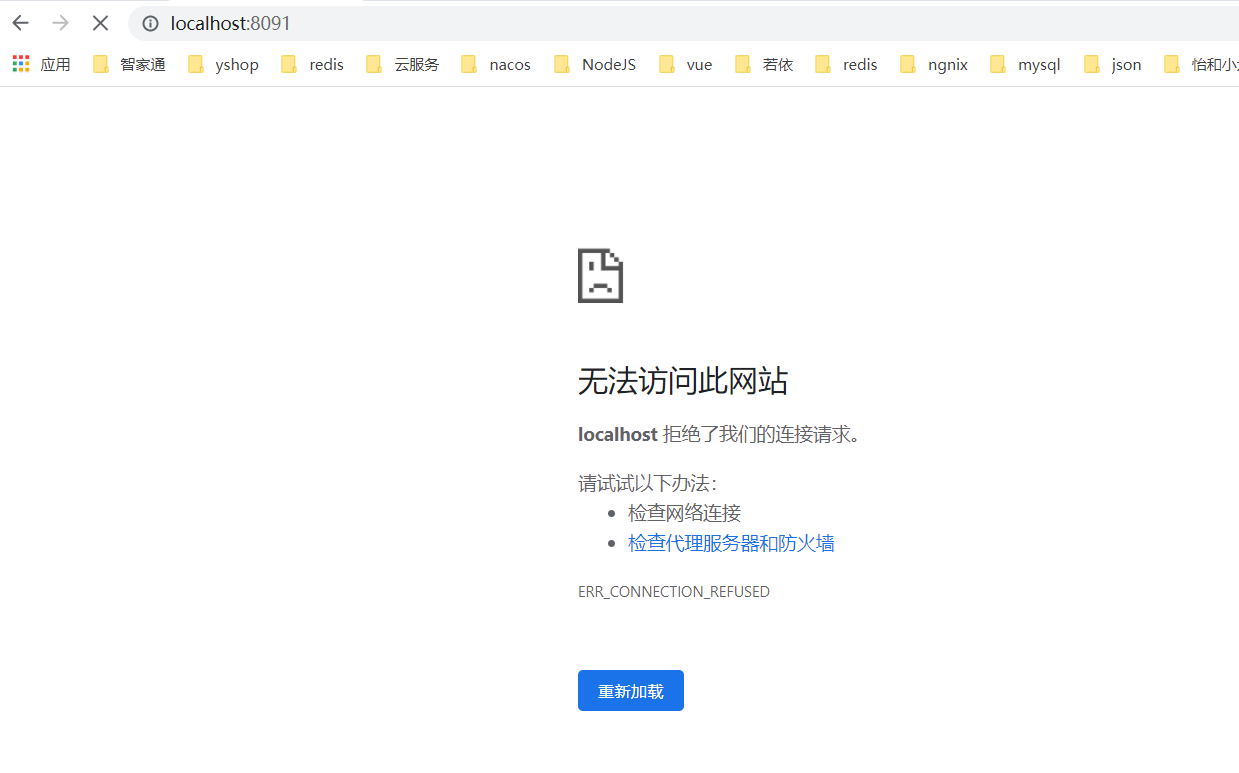The height and width of the screenshot is (773, 1239).
Task: Open the NodeJS bookmark folder
Action: tap(595, 65)
